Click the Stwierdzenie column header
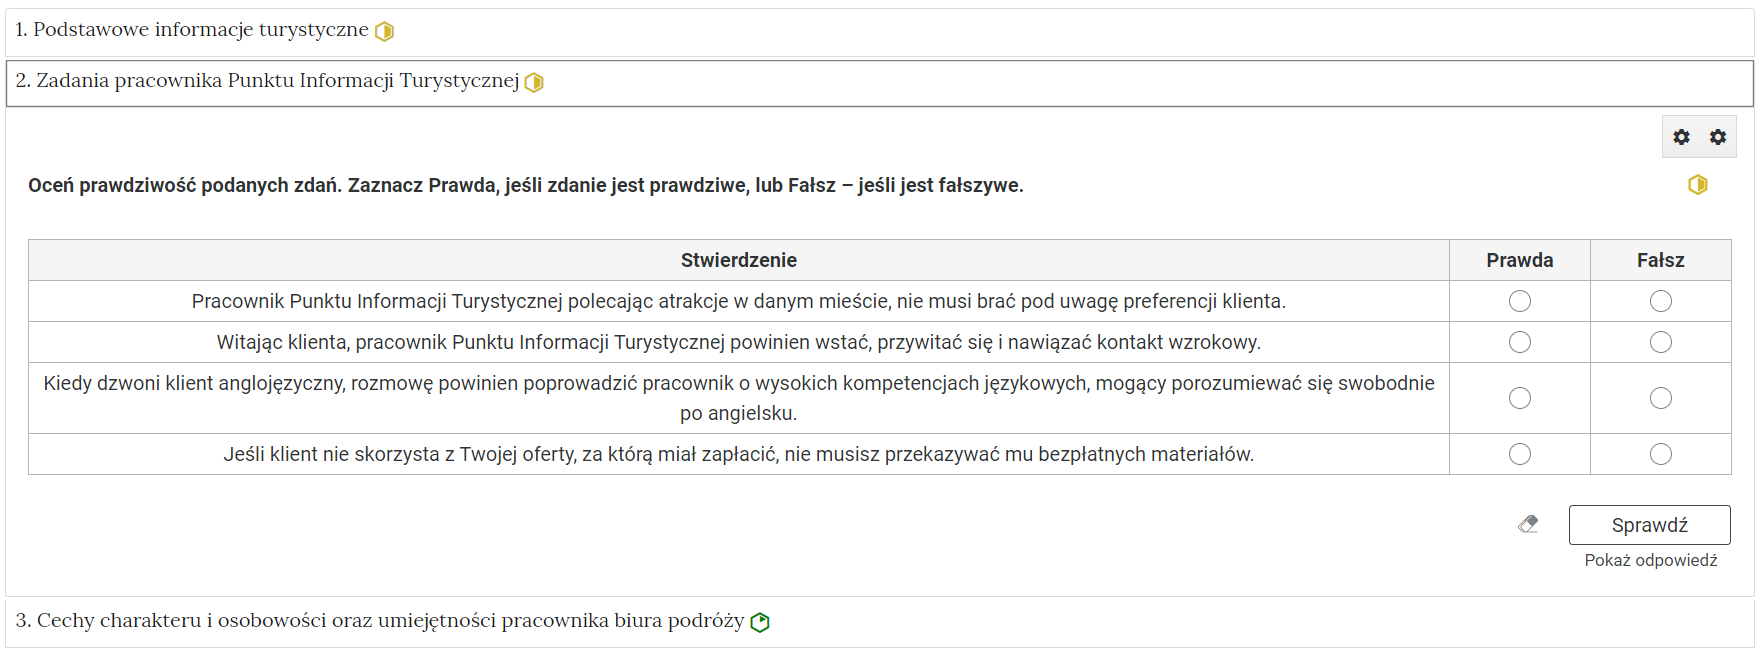 (x=738, y=259)
